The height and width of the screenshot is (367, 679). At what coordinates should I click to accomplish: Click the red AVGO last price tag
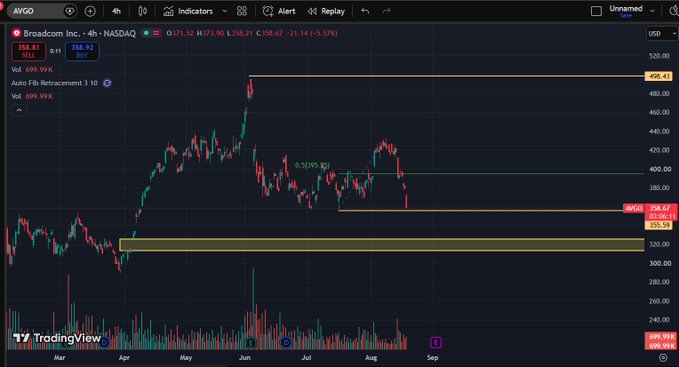[634, 208]
